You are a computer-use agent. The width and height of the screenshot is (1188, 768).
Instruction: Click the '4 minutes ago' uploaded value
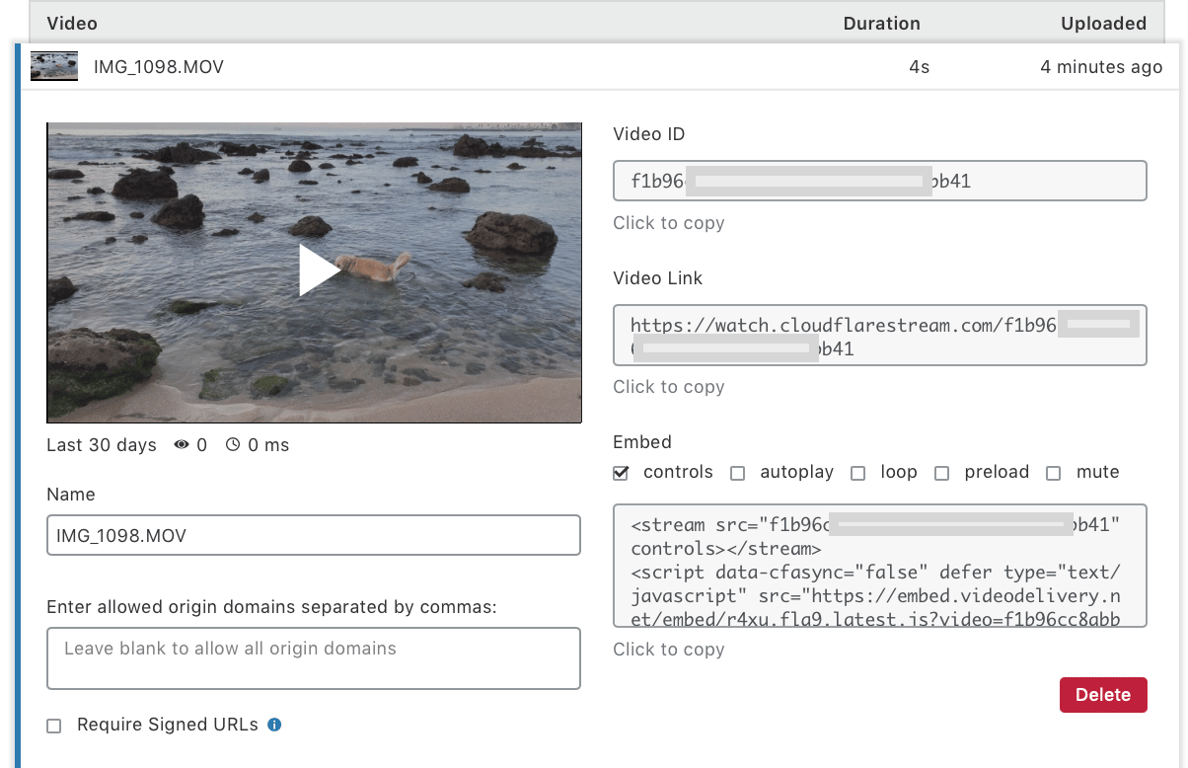tap(1101, 67)
